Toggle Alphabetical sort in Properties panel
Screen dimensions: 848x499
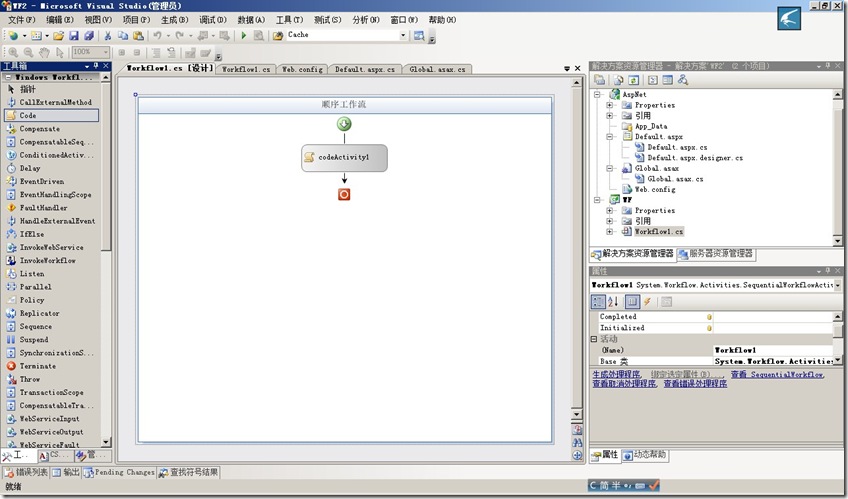click(613, 302)
